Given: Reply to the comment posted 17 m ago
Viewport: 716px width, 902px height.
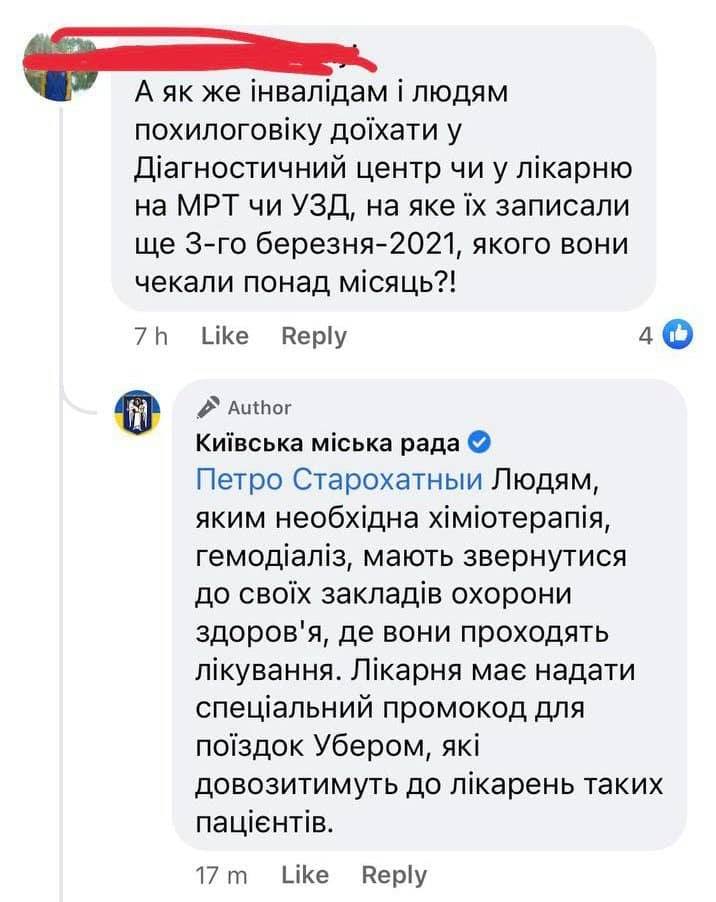Looking at the screenshot, I should 393,875.
